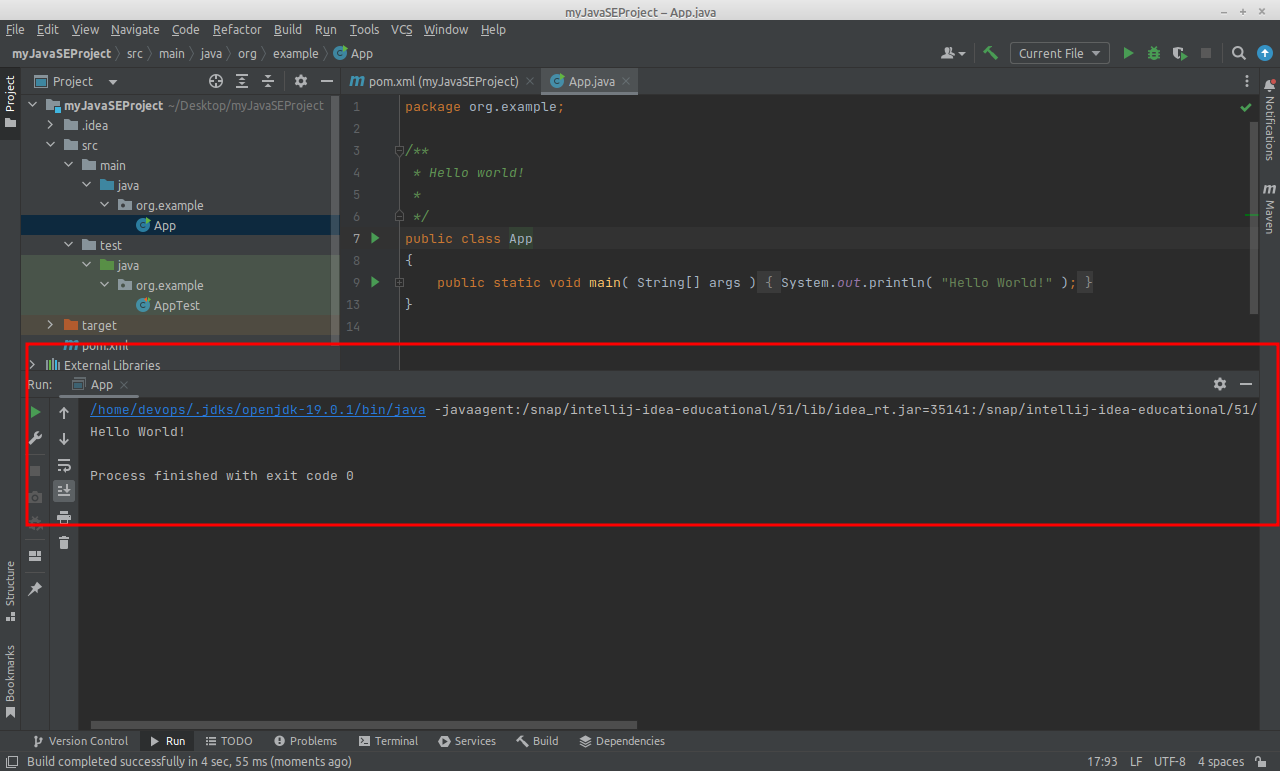The height and width of the screenshot is (771, 1280).
Task: Rerun App in the Run panel
Action: [36, 412]
